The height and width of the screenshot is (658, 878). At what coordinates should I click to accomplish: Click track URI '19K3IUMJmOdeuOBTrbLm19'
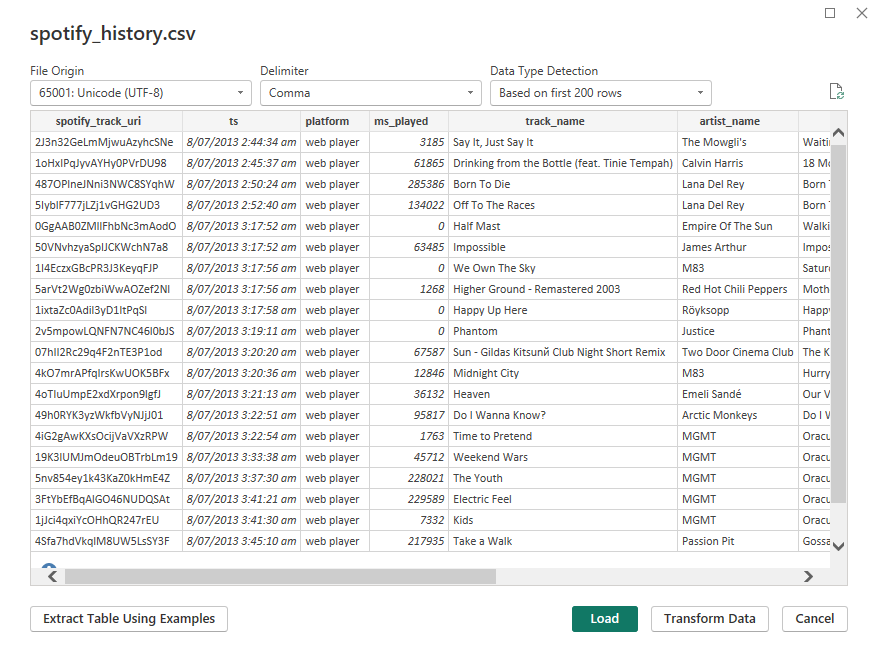click(106, 458)
